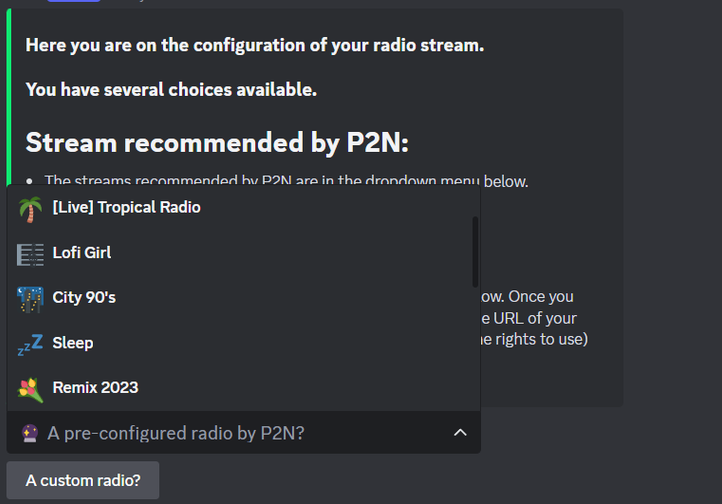Click the 'Stream recommended by P2N:' heading

(x=217, y=142)
